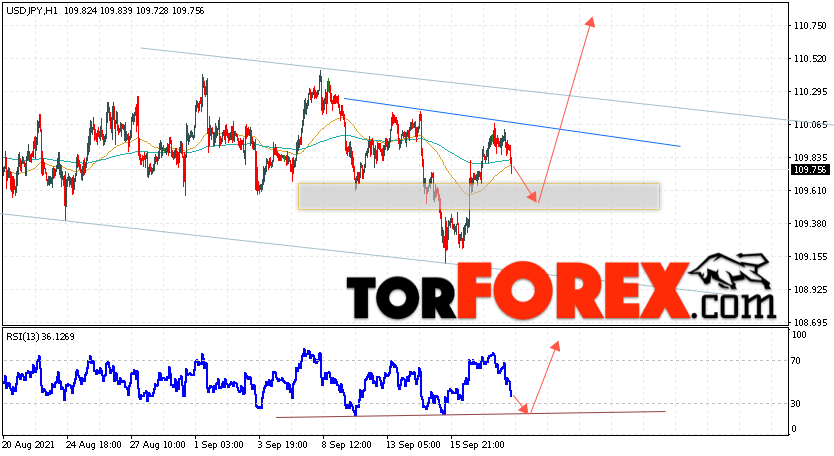The image size is (834, 456).
Task: Click the 109.835 price axis label
Action: tap(810, 157)
